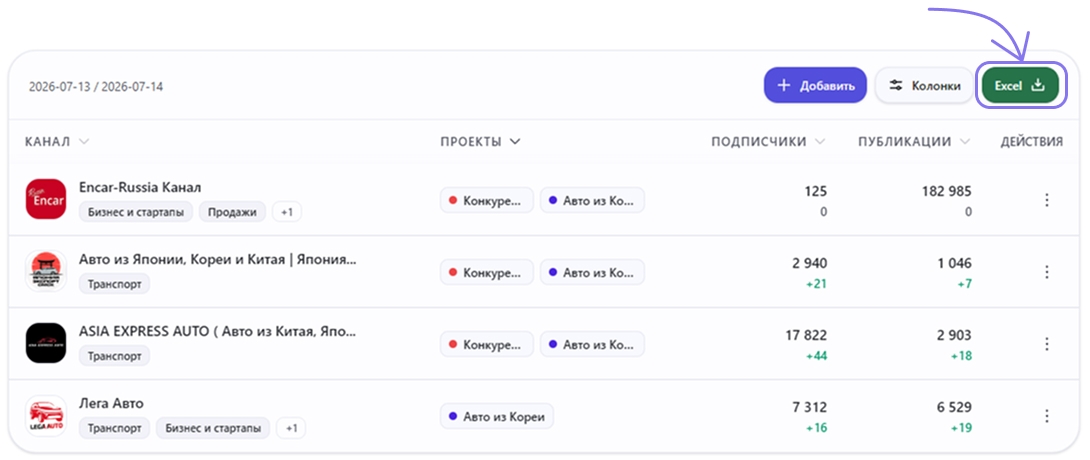Expand the Проекты column dropdown
The height and width of the screenshot is (460, 1090).
[480, 142]
